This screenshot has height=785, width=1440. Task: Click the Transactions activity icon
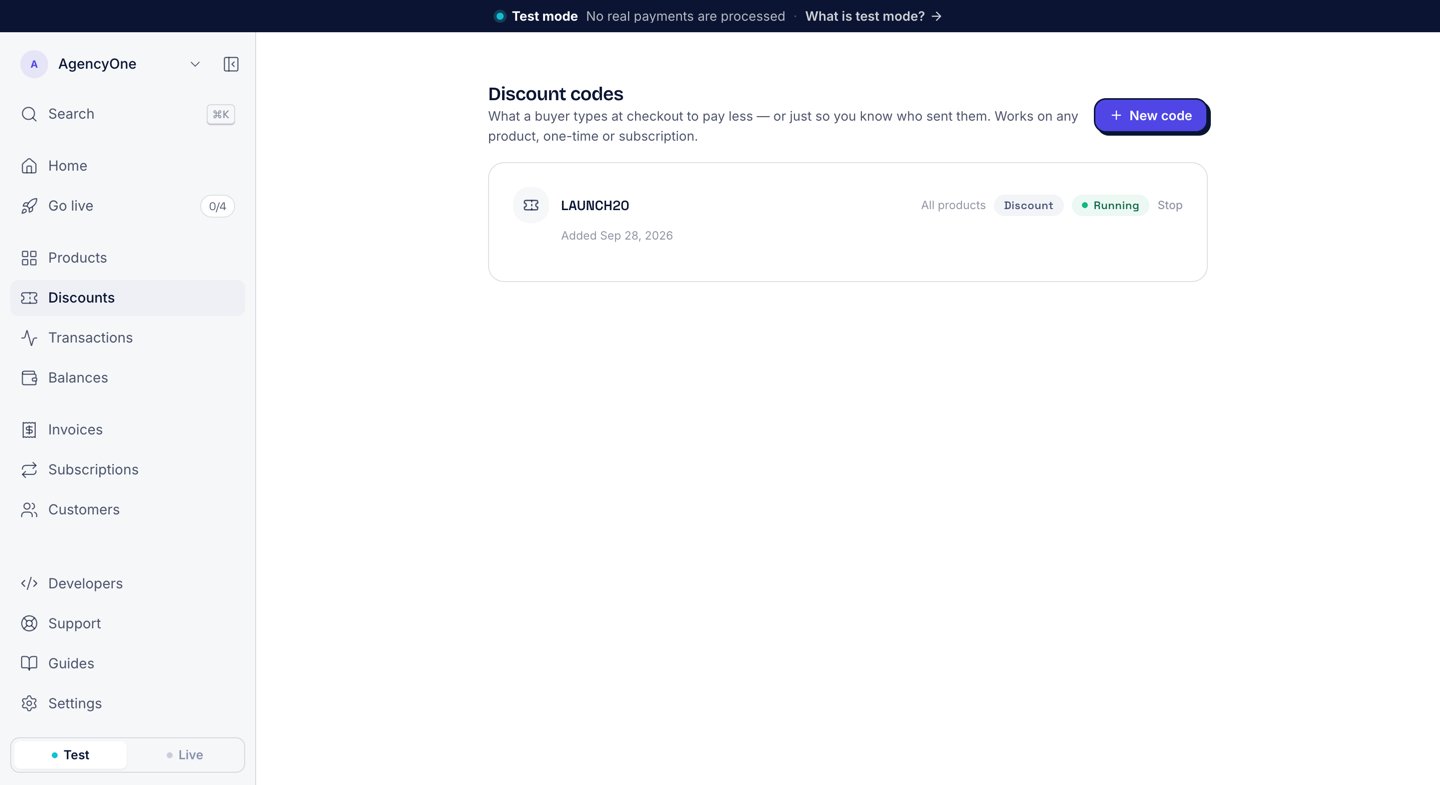[29, 338]
